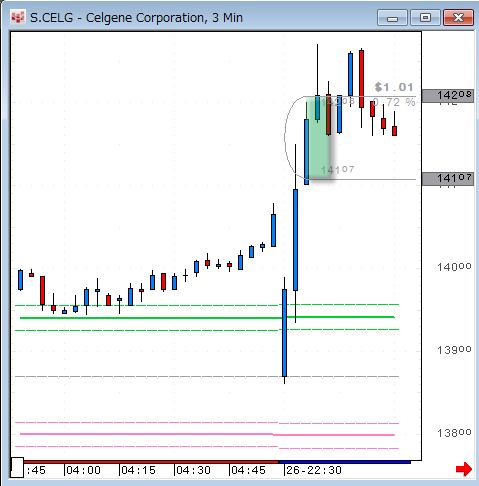Click the 138.00 price axis label
Image resolution: width=479 pixels, height=486 pixels.
point(454,433)
